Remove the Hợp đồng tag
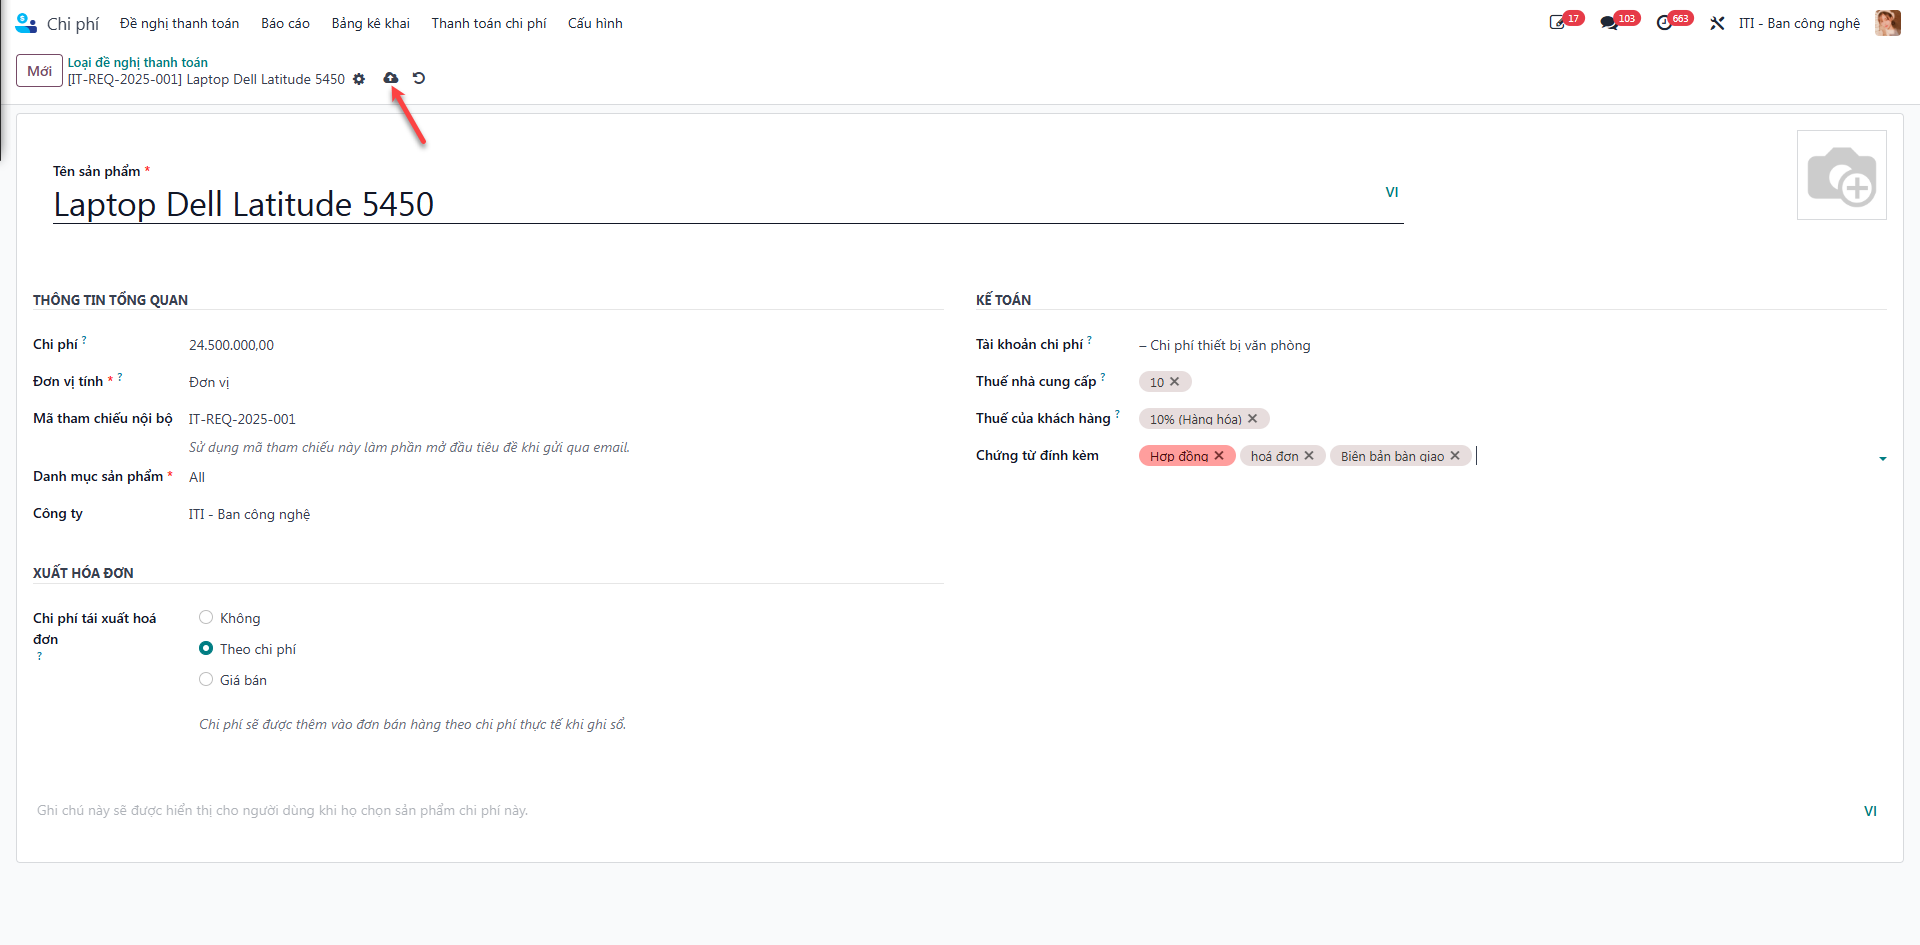 pyautogui.click(x=1219, y=456)
